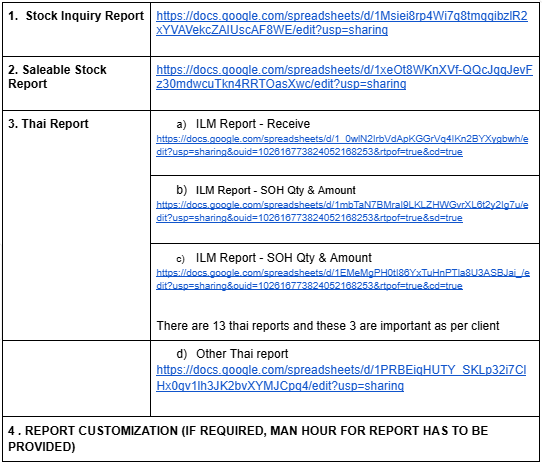Screen dimensions: 542x465
Task: Click the '2. Saleable Stock Report' cell text
Action: [x=57, y=77]
